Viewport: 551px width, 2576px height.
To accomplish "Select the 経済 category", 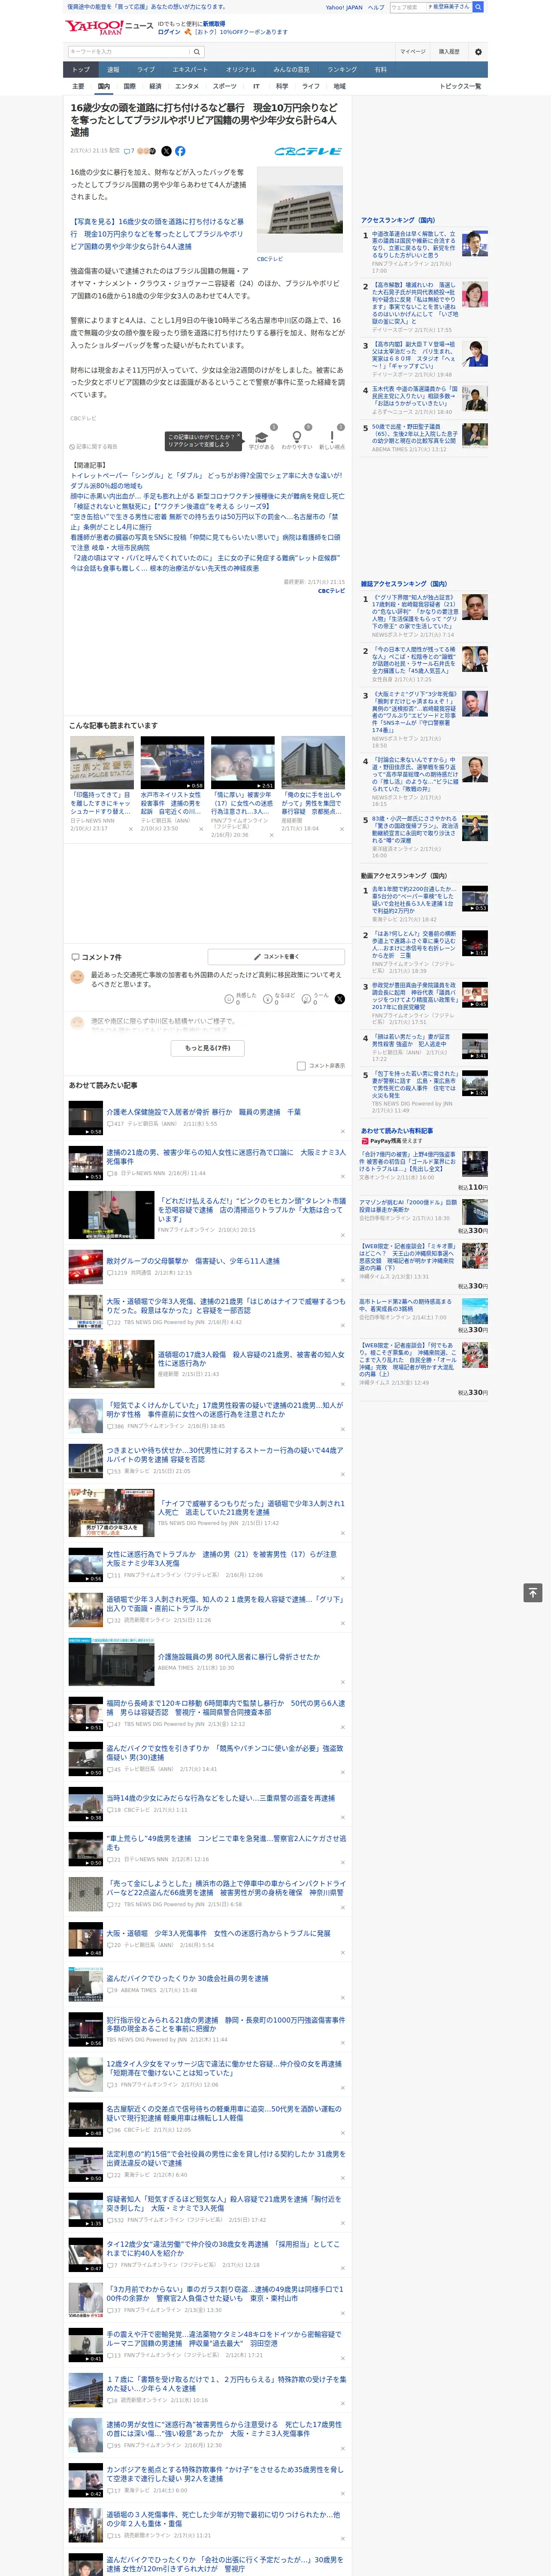I will coord(155,86).
